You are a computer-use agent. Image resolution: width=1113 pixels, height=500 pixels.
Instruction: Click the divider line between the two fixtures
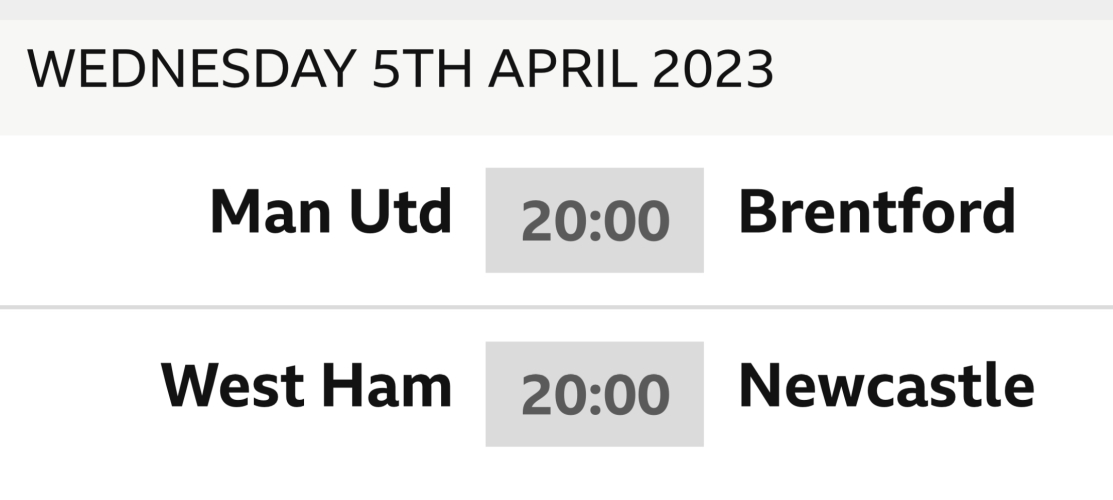point(556,307)
